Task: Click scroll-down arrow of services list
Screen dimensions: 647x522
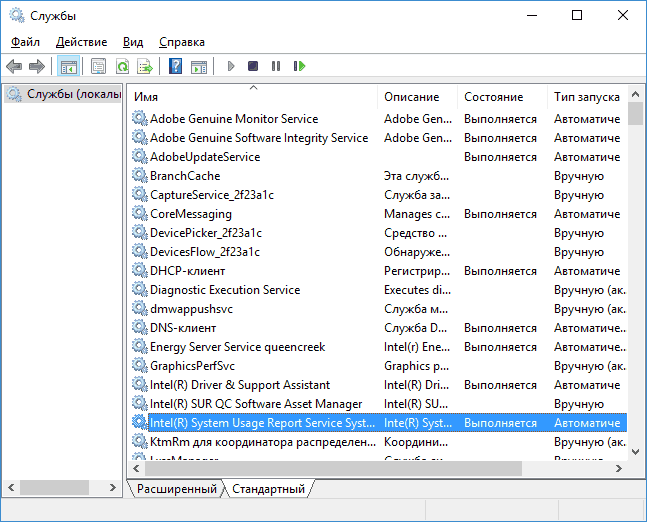Action: (635, 451)
